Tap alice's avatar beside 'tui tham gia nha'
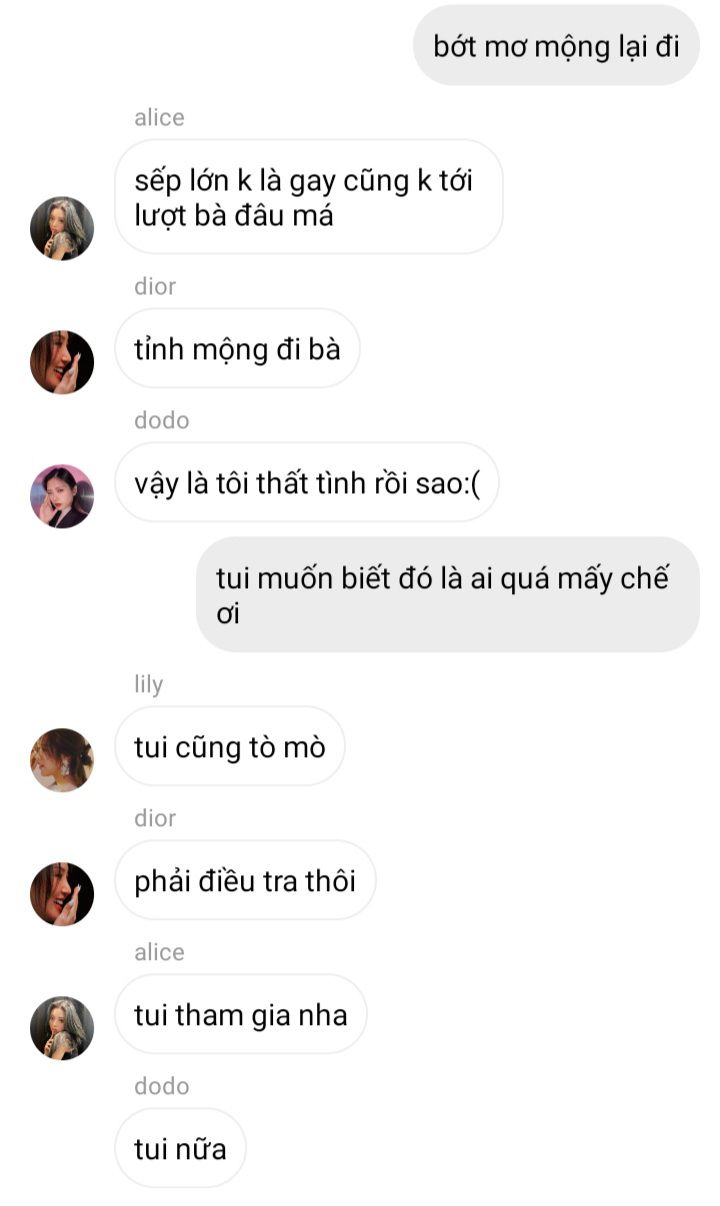The image size is (720, 1206). (62, 1028)
